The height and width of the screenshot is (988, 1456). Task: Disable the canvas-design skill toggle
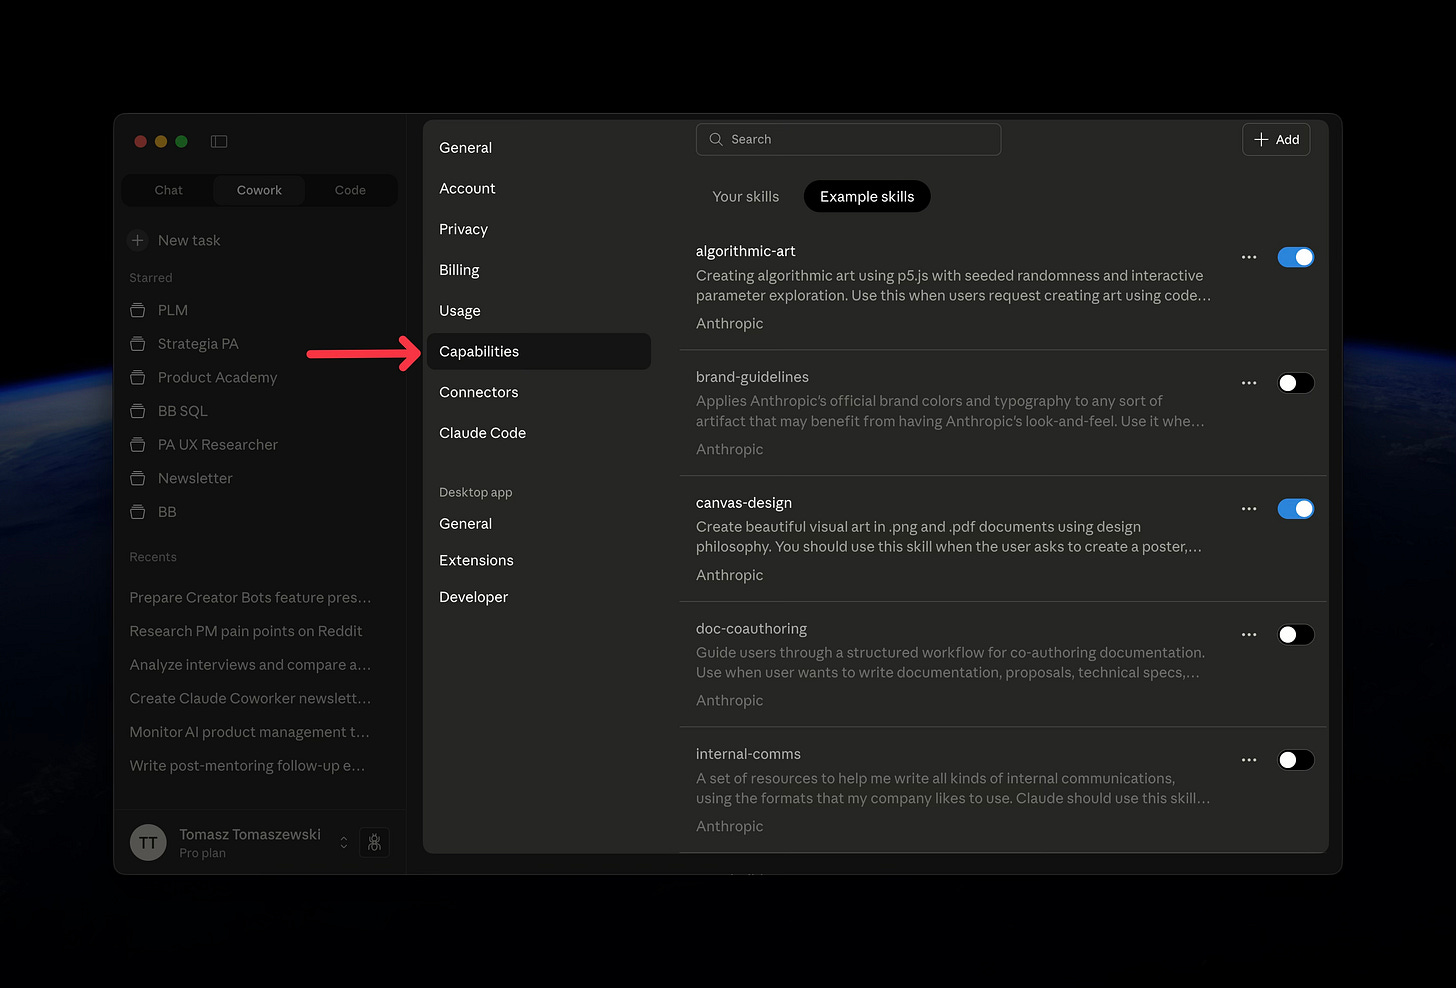point(1295,509)
